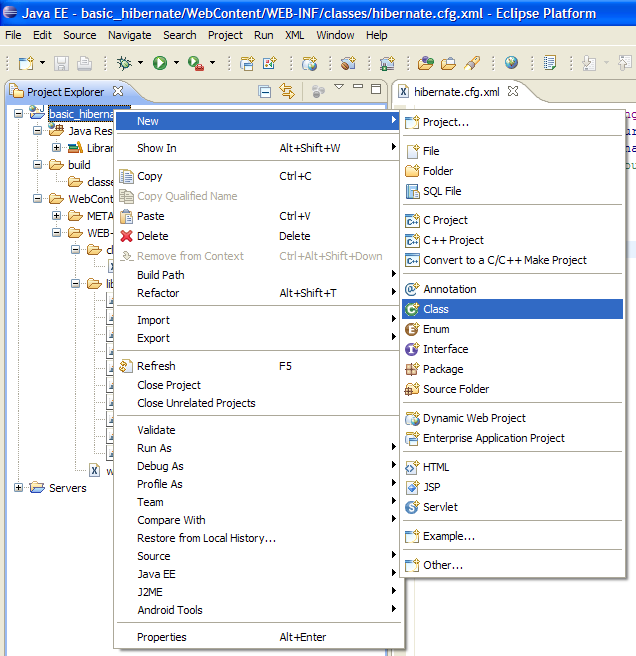
Task: Select the hibernate.cfg.xml editor tab
Action: point(456,92)
